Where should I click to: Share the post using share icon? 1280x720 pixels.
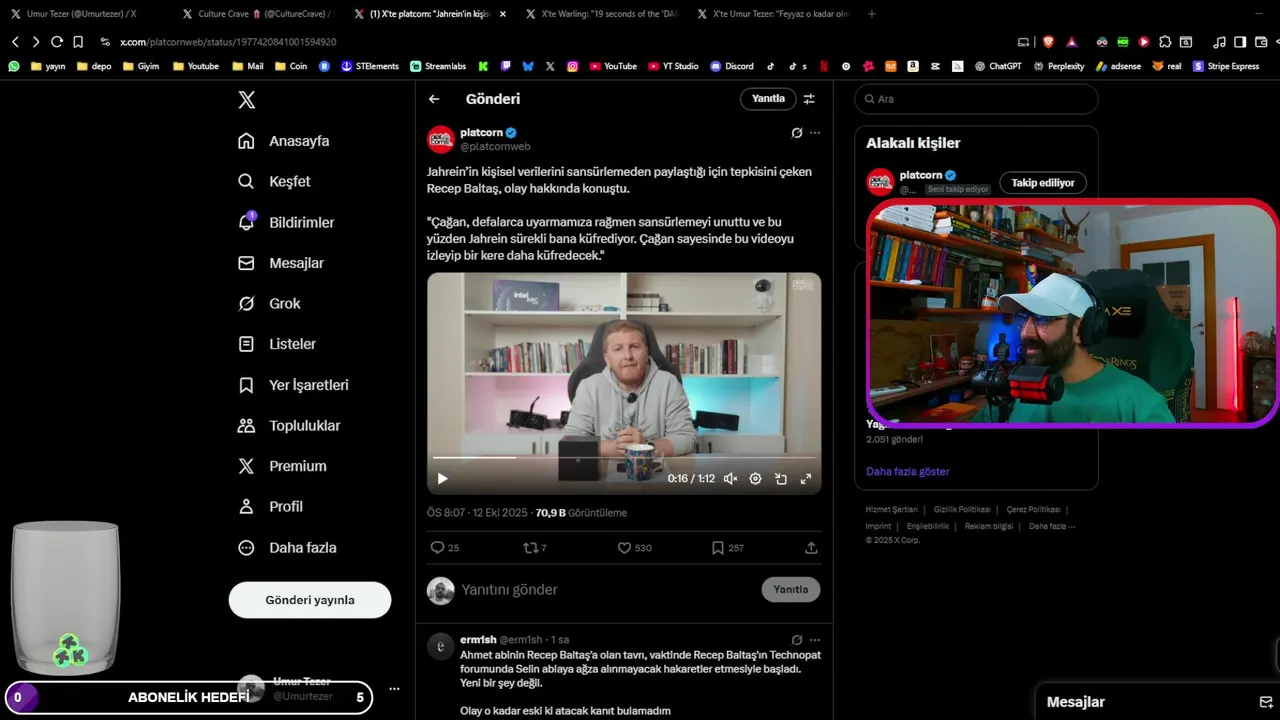[x=811, y=548]
